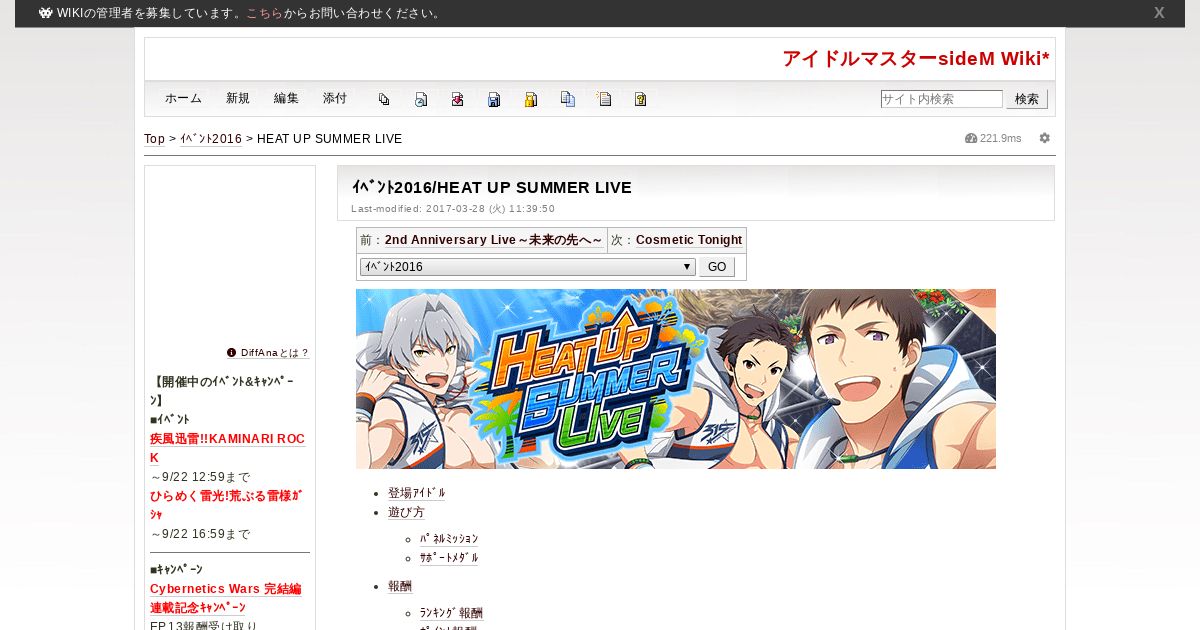Click the speedometer icon beside 221.9ms
The width and height of the screenshot is (1200, 630).
971,138
